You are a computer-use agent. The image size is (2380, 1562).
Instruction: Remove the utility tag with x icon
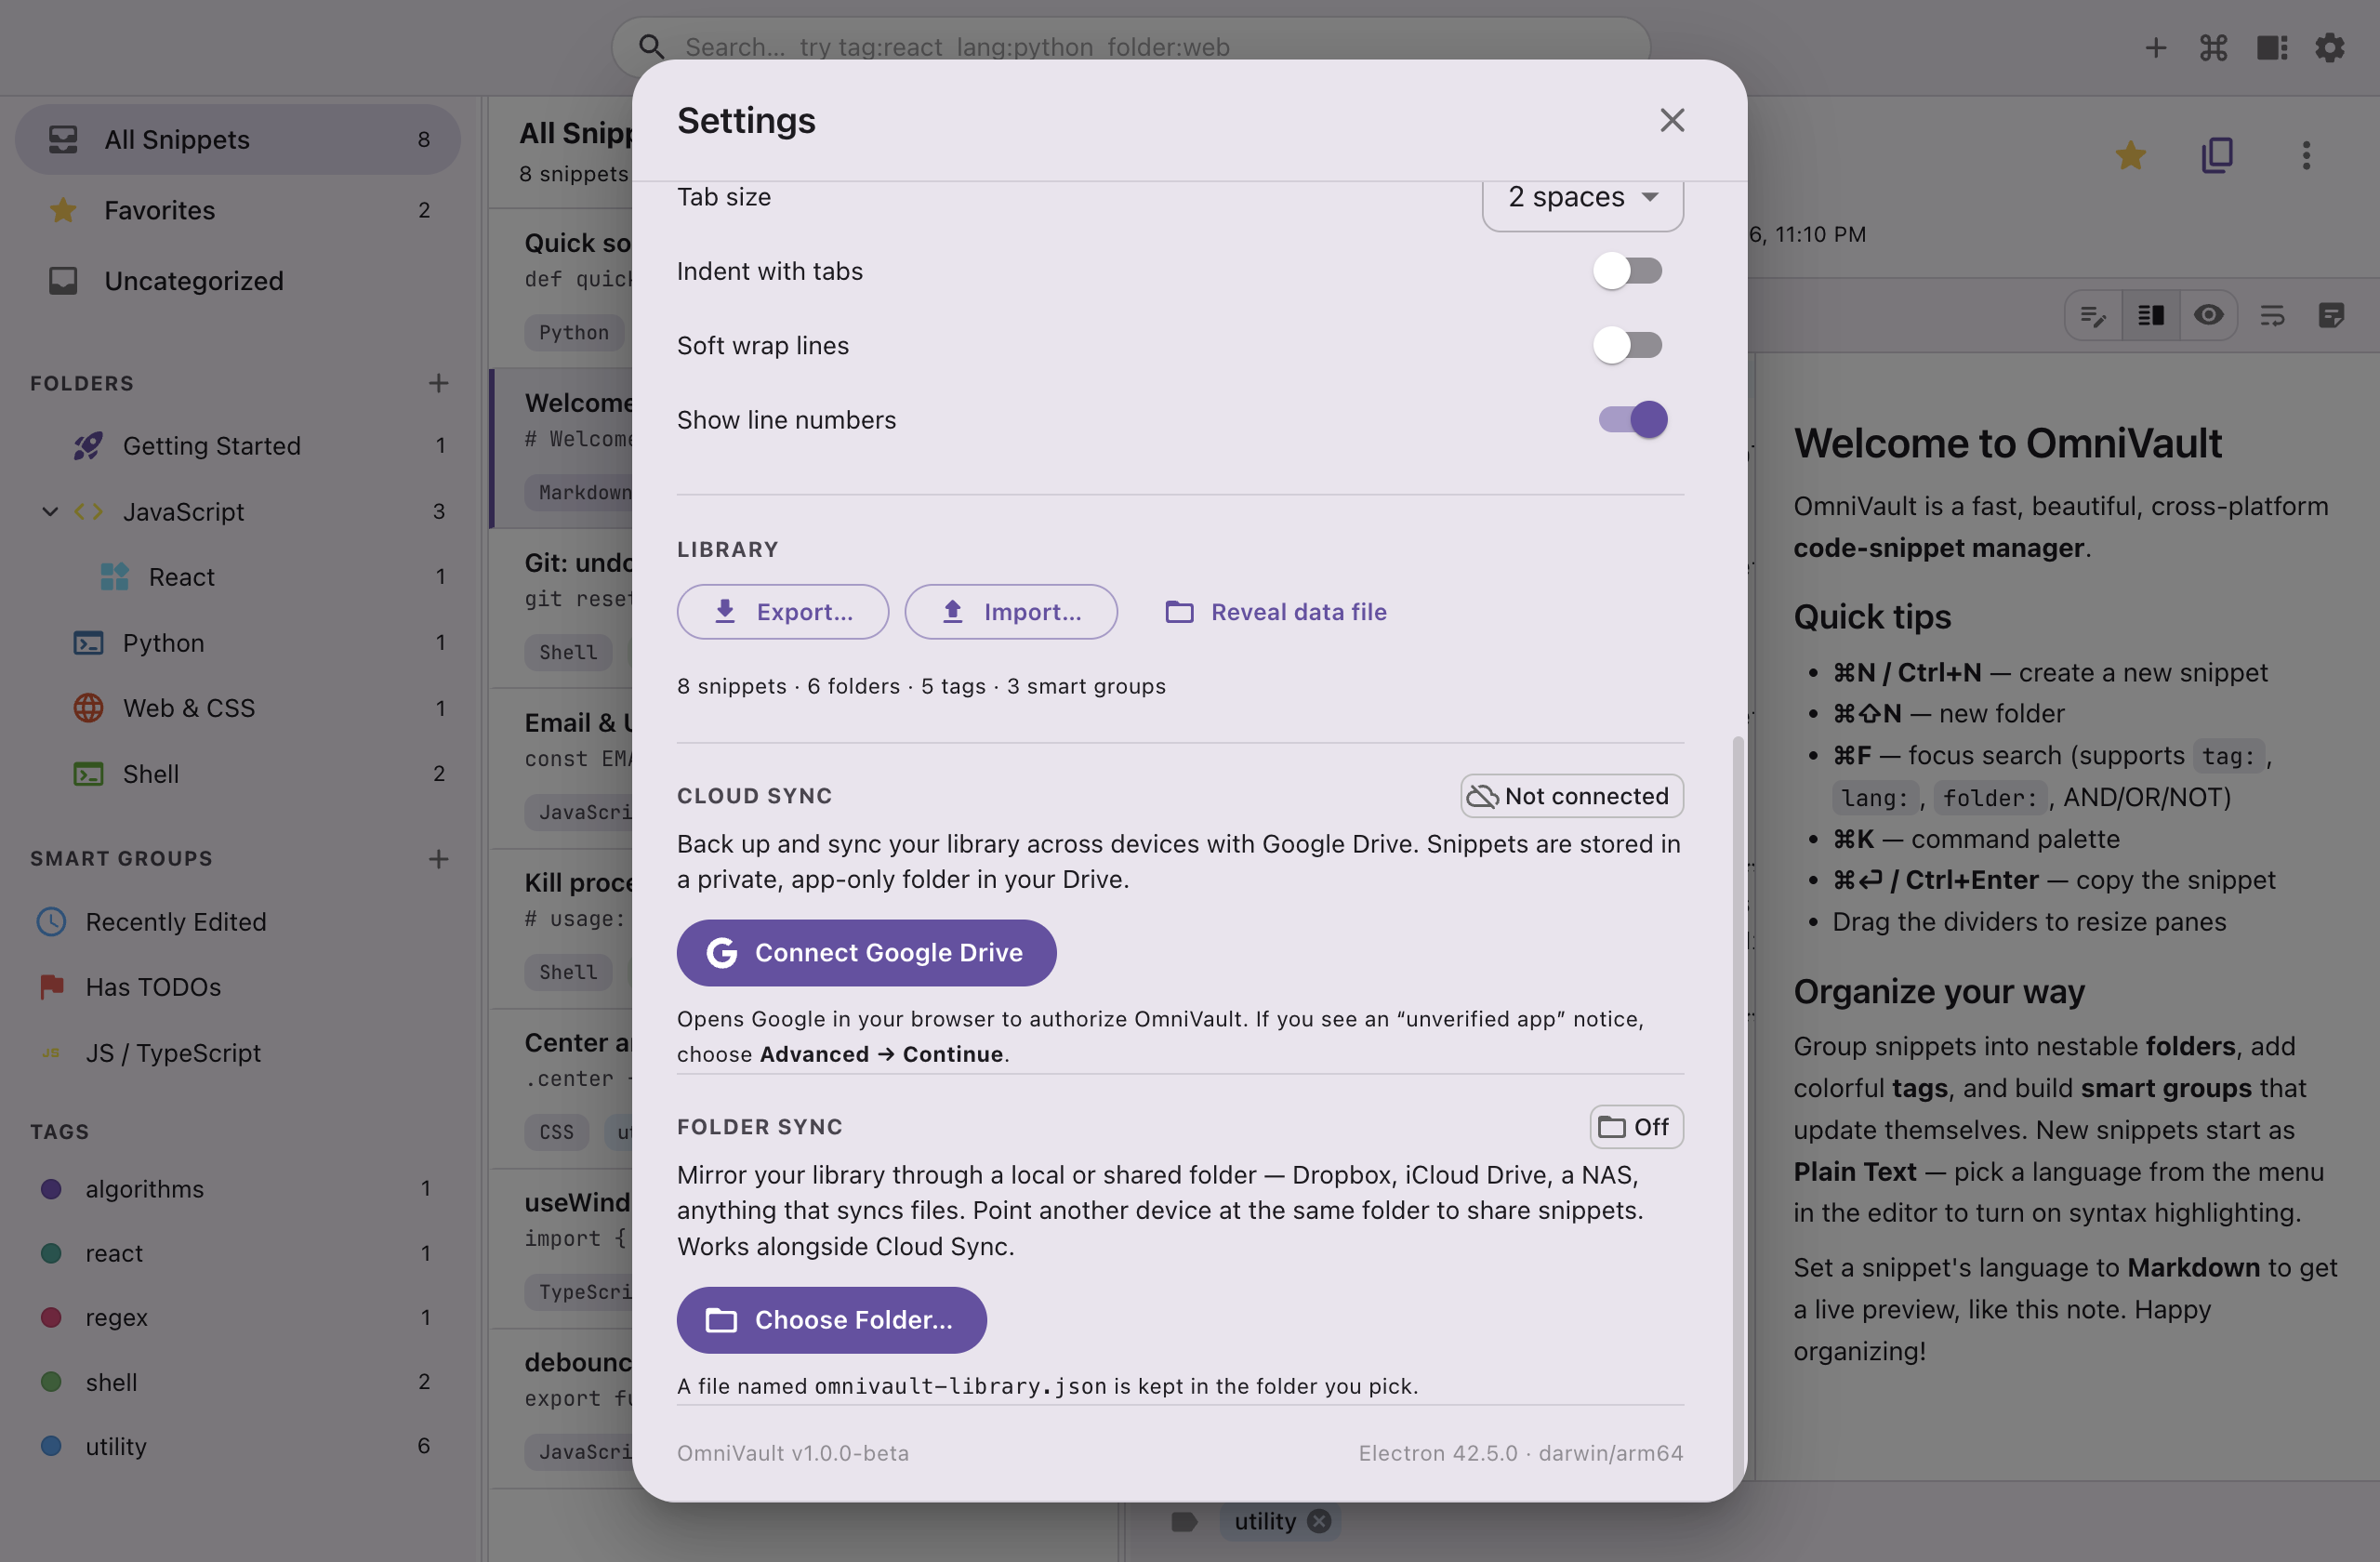tap(1320, 1521)
